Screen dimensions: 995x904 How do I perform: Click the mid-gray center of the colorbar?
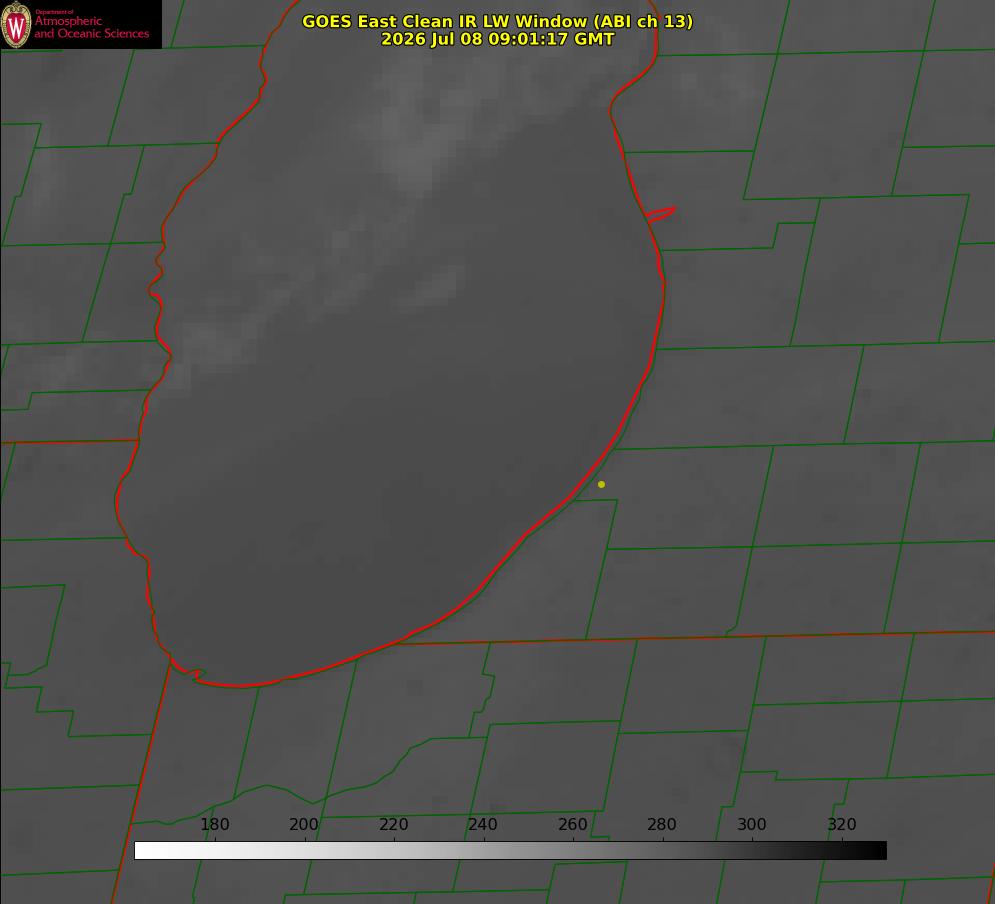[x=511, y=851]
